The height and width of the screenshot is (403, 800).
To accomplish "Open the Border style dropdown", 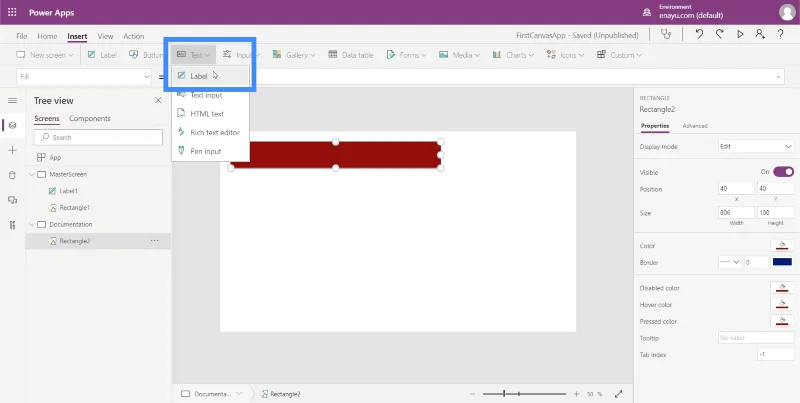I will [730, 262].
